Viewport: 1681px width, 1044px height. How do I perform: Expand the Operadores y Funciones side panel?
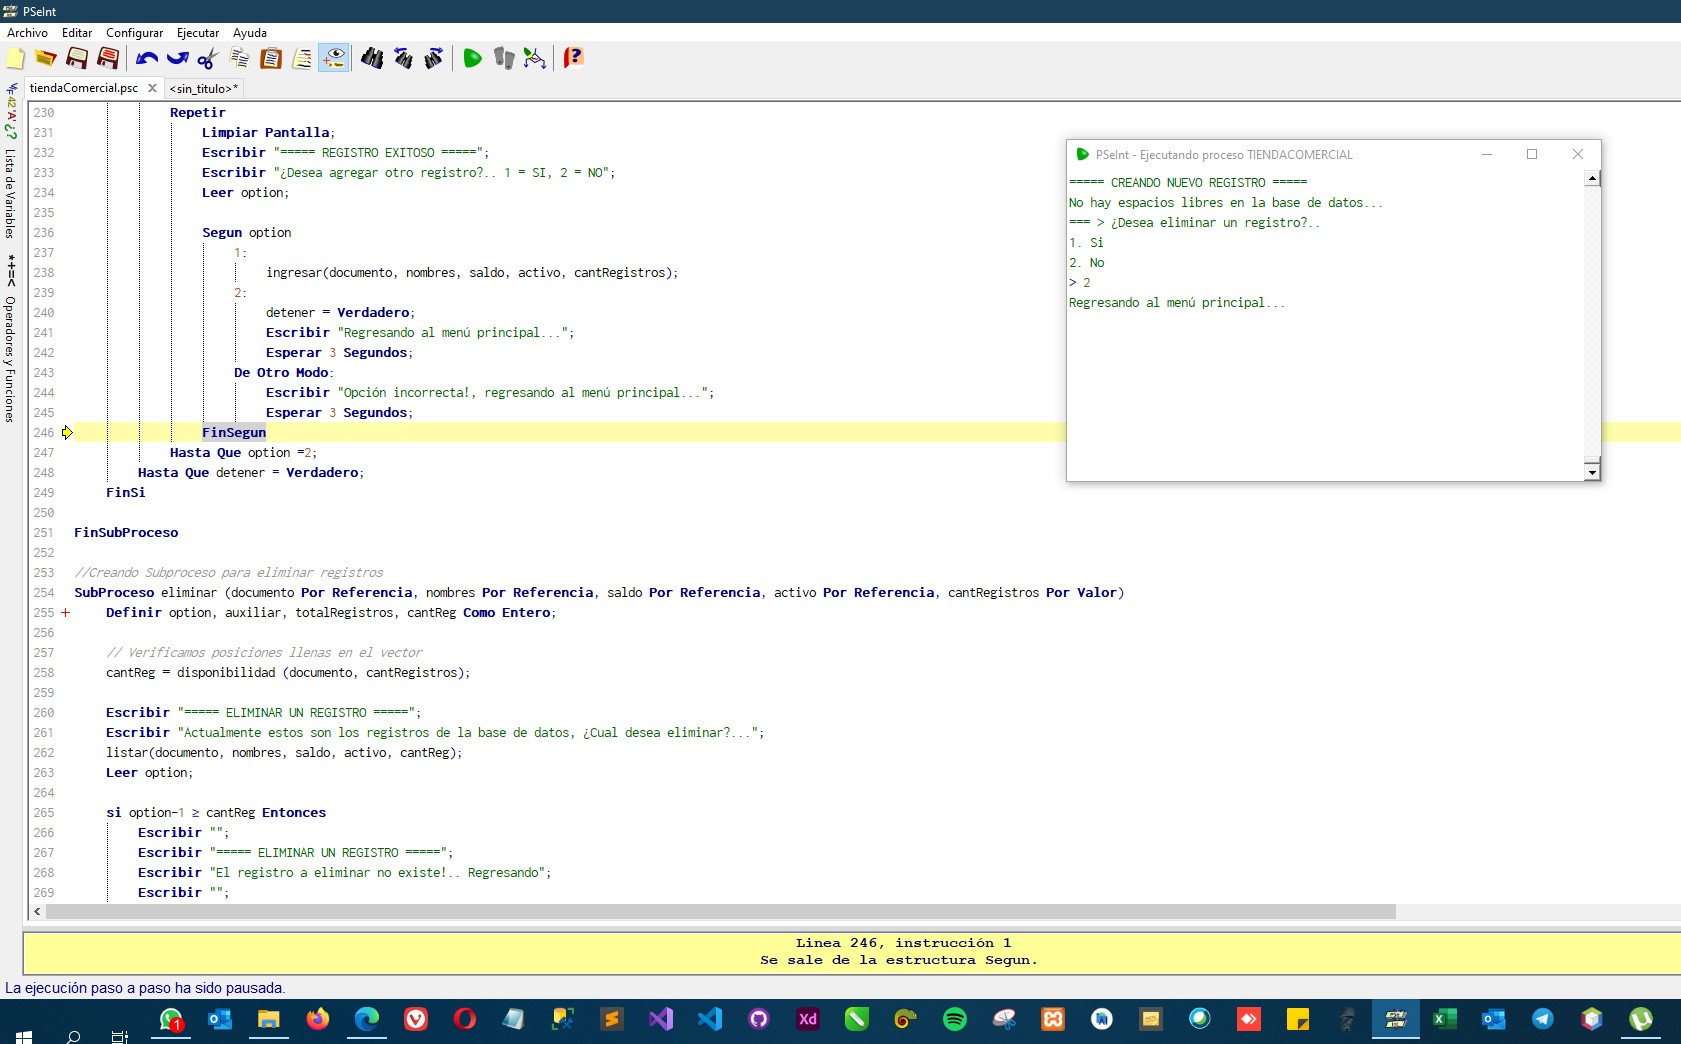click(10, 359)
